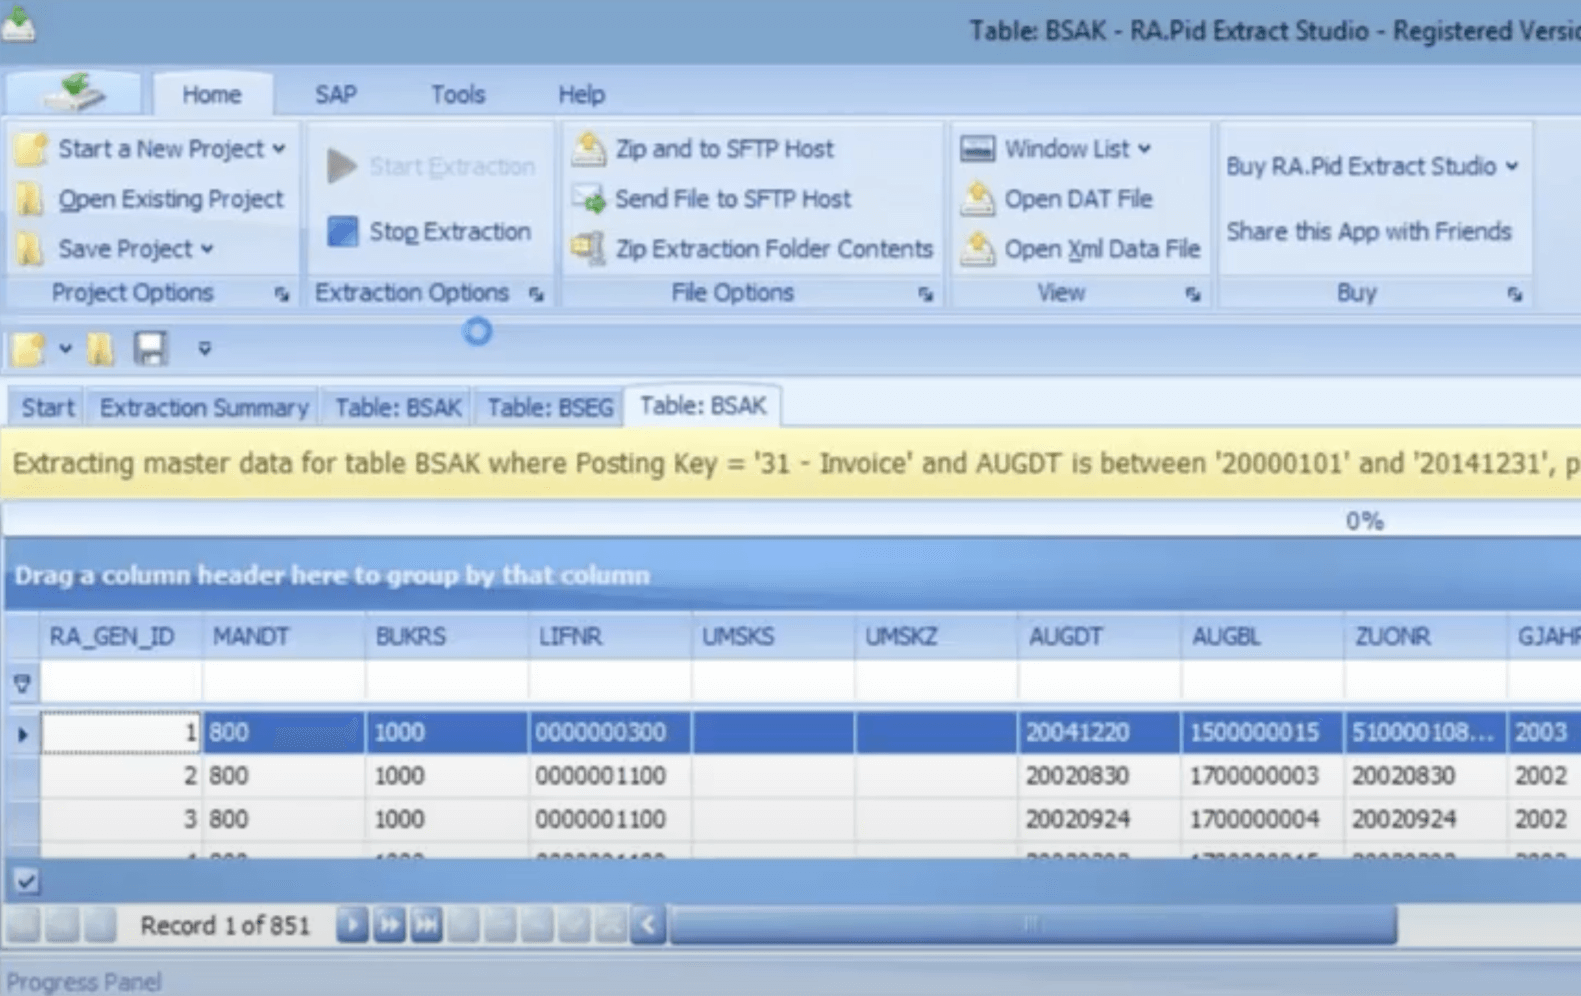Click Share this App with Friends

tap(1369, 231)
